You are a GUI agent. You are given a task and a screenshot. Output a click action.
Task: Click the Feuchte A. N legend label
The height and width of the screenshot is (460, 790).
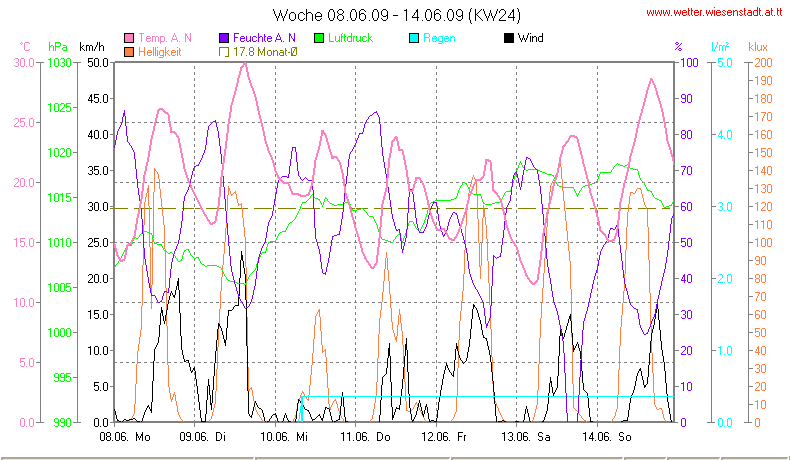click(x=264, y=38)
